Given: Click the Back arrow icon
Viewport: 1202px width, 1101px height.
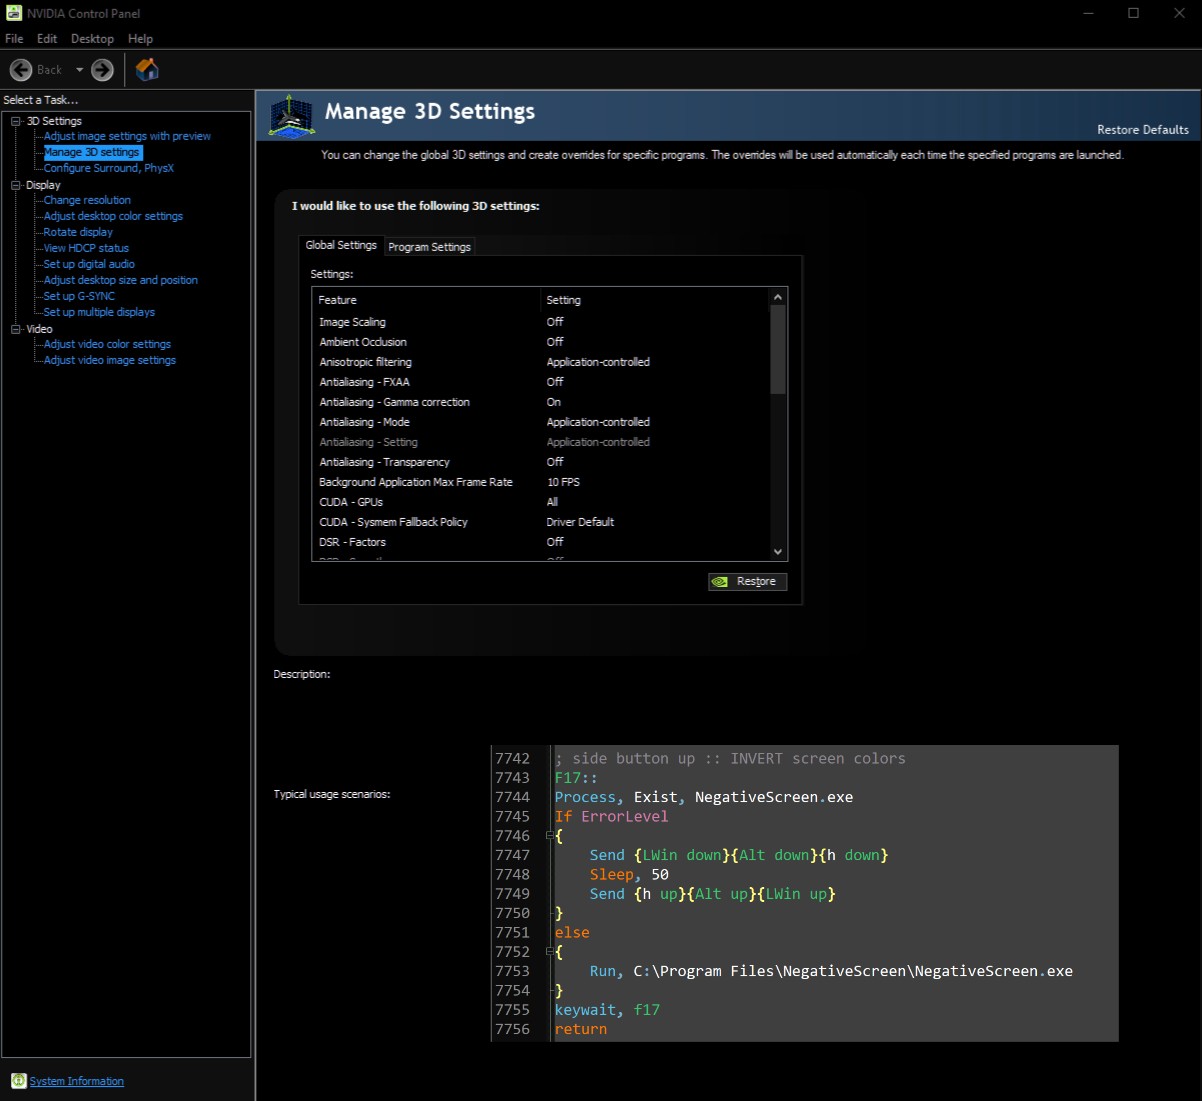Looking at the screenshot, I should 21,70.
